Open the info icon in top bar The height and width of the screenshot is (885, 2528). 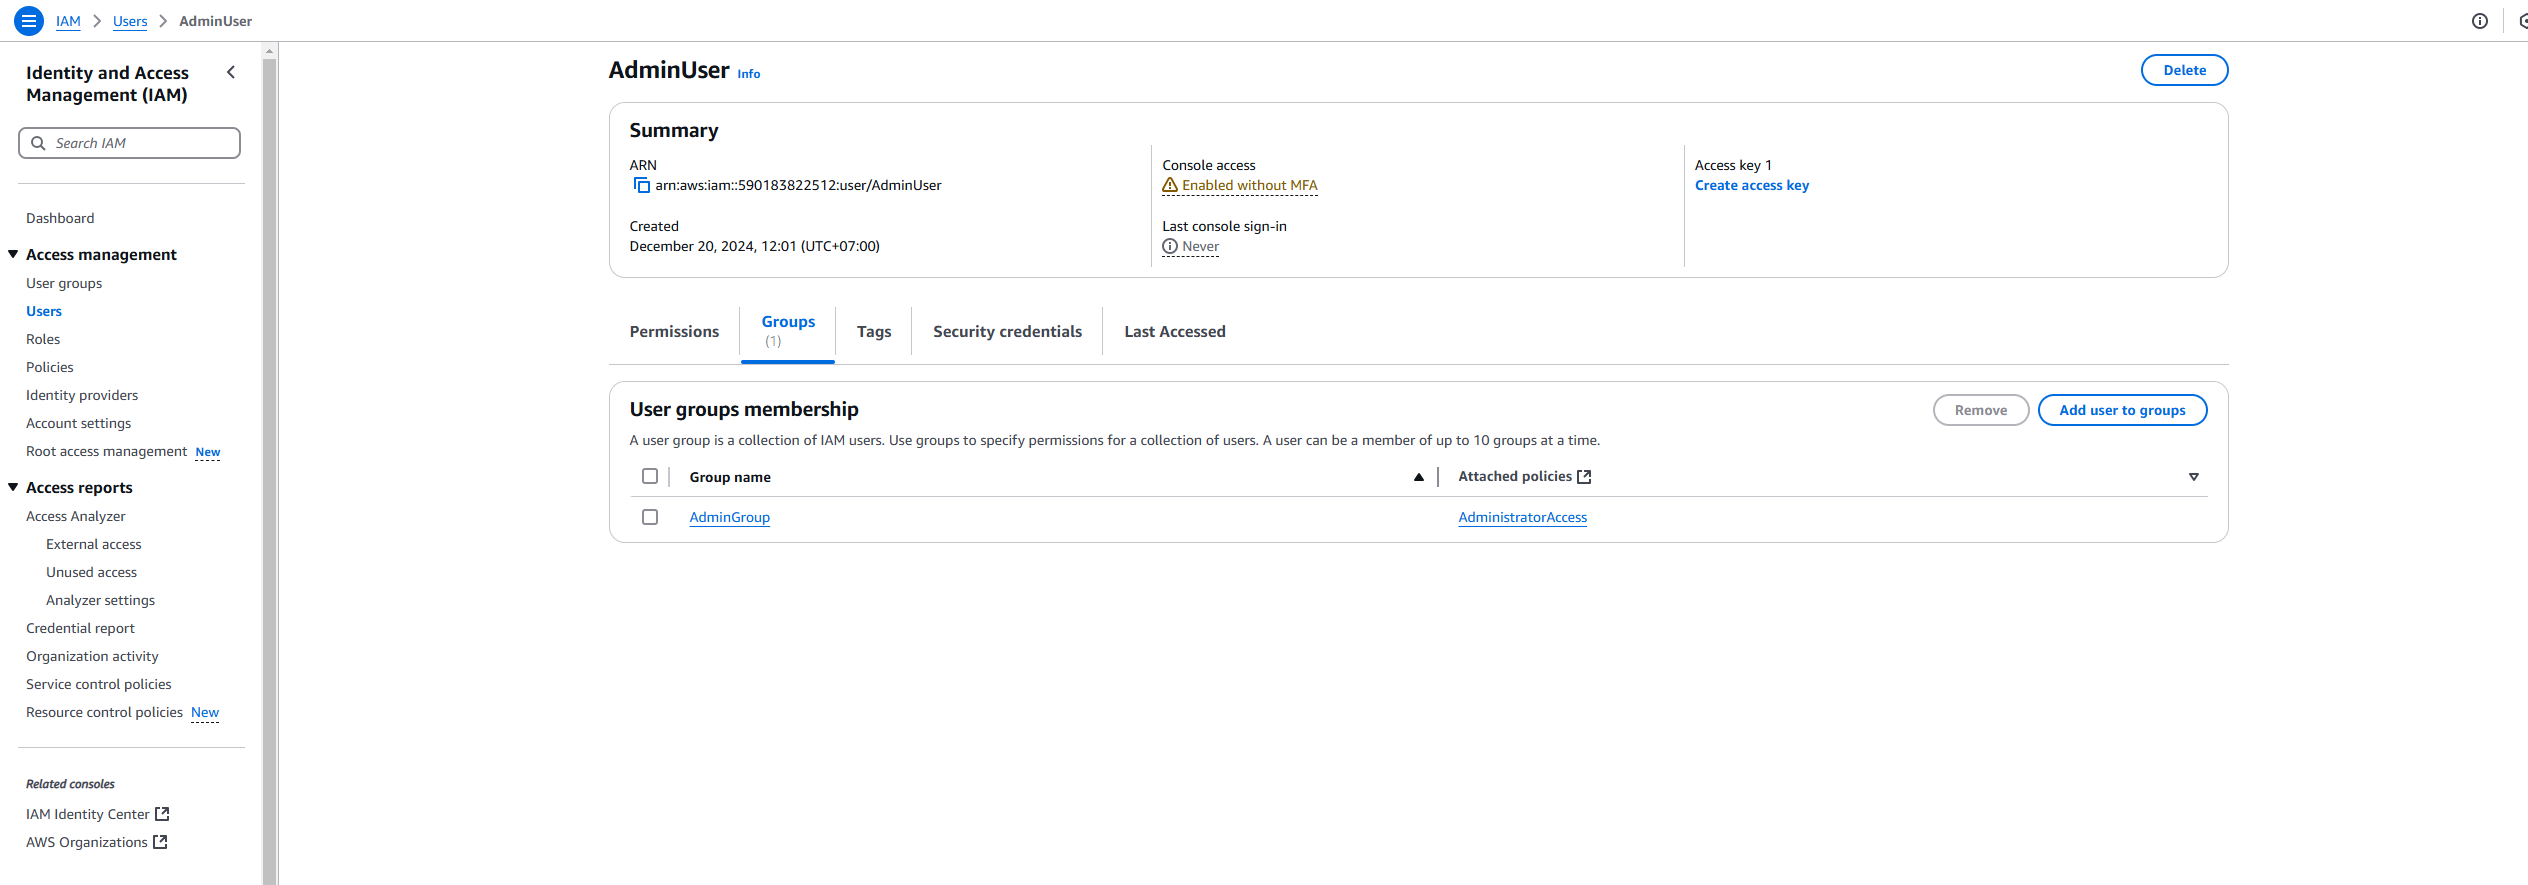(2479, 21)
